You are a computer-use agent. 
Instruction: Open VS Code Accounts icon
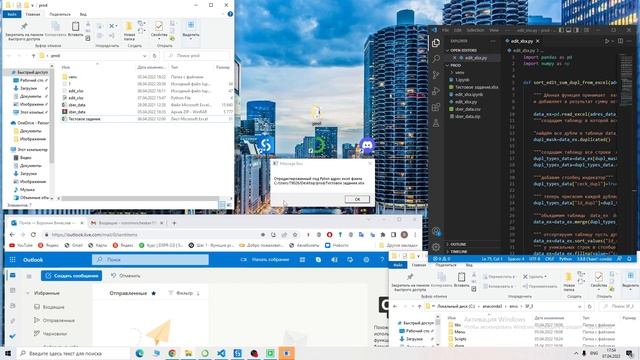point(436,231)
